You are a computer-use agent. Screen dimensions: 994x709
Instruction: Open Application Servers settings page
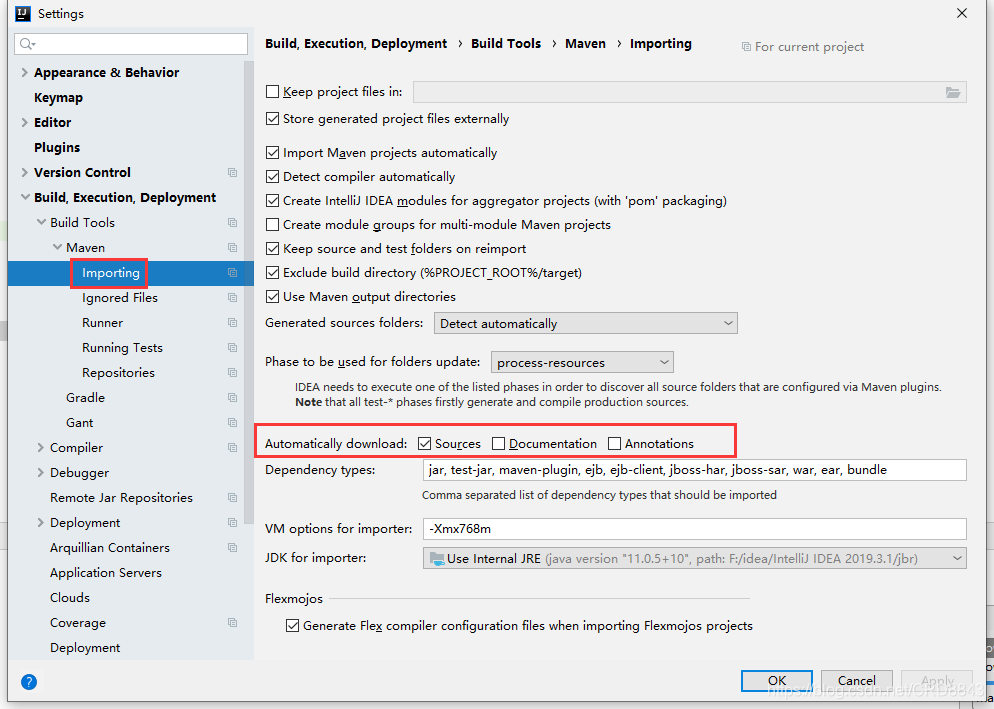pyautogui.click(x=106, y=573)
